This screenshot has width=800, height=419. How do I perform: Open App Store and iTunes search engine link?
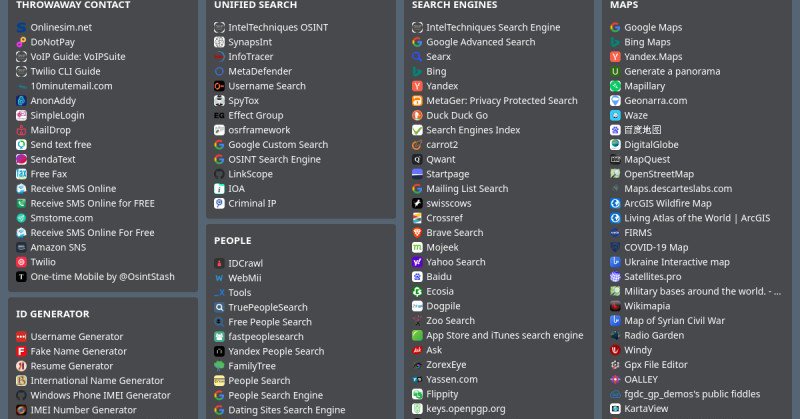pyautogui.click(x=505, y=336)
